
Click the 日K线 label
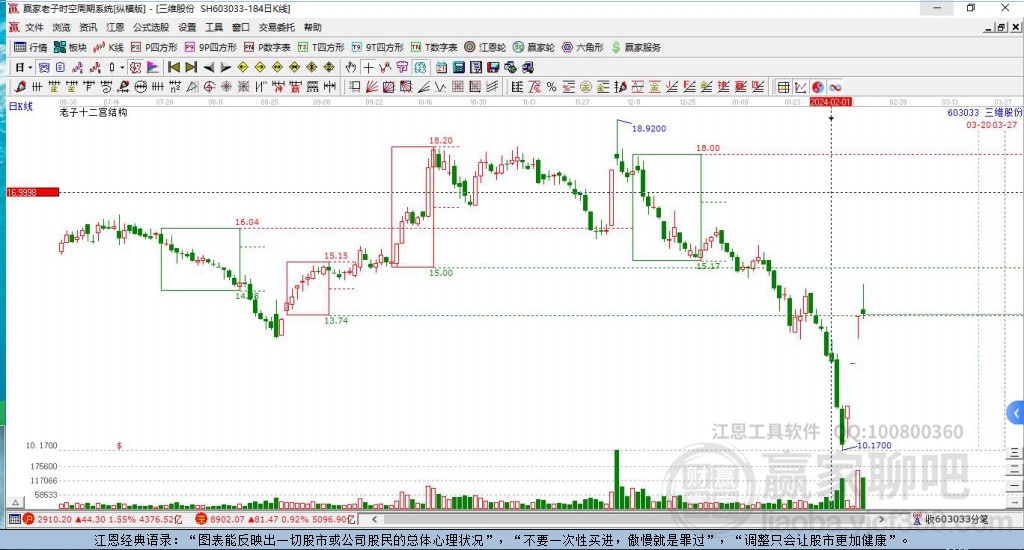point(20,106)
